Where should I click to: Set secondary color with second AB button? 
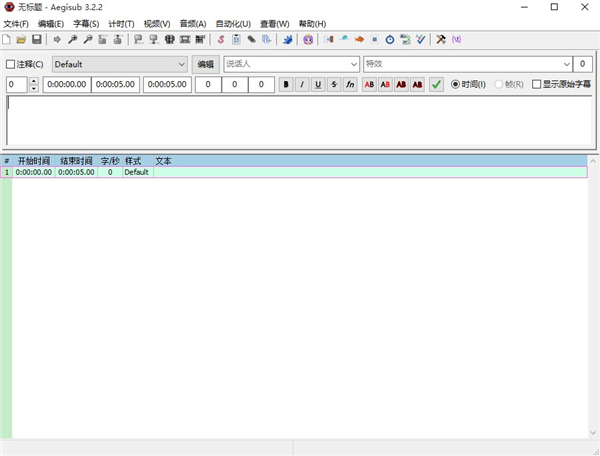(x=385, y=84)
